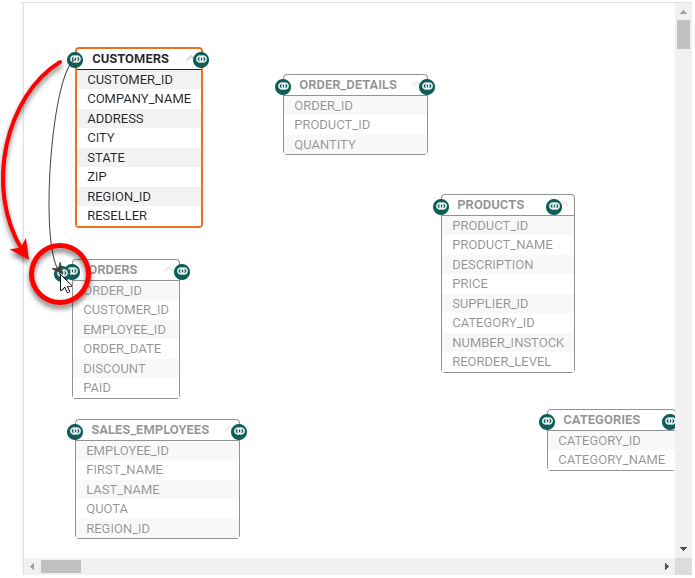Viewport: 695px width, 578px height.
Task: Select the REGION_ID column in CUSTOMERS table
Action: 119,197
